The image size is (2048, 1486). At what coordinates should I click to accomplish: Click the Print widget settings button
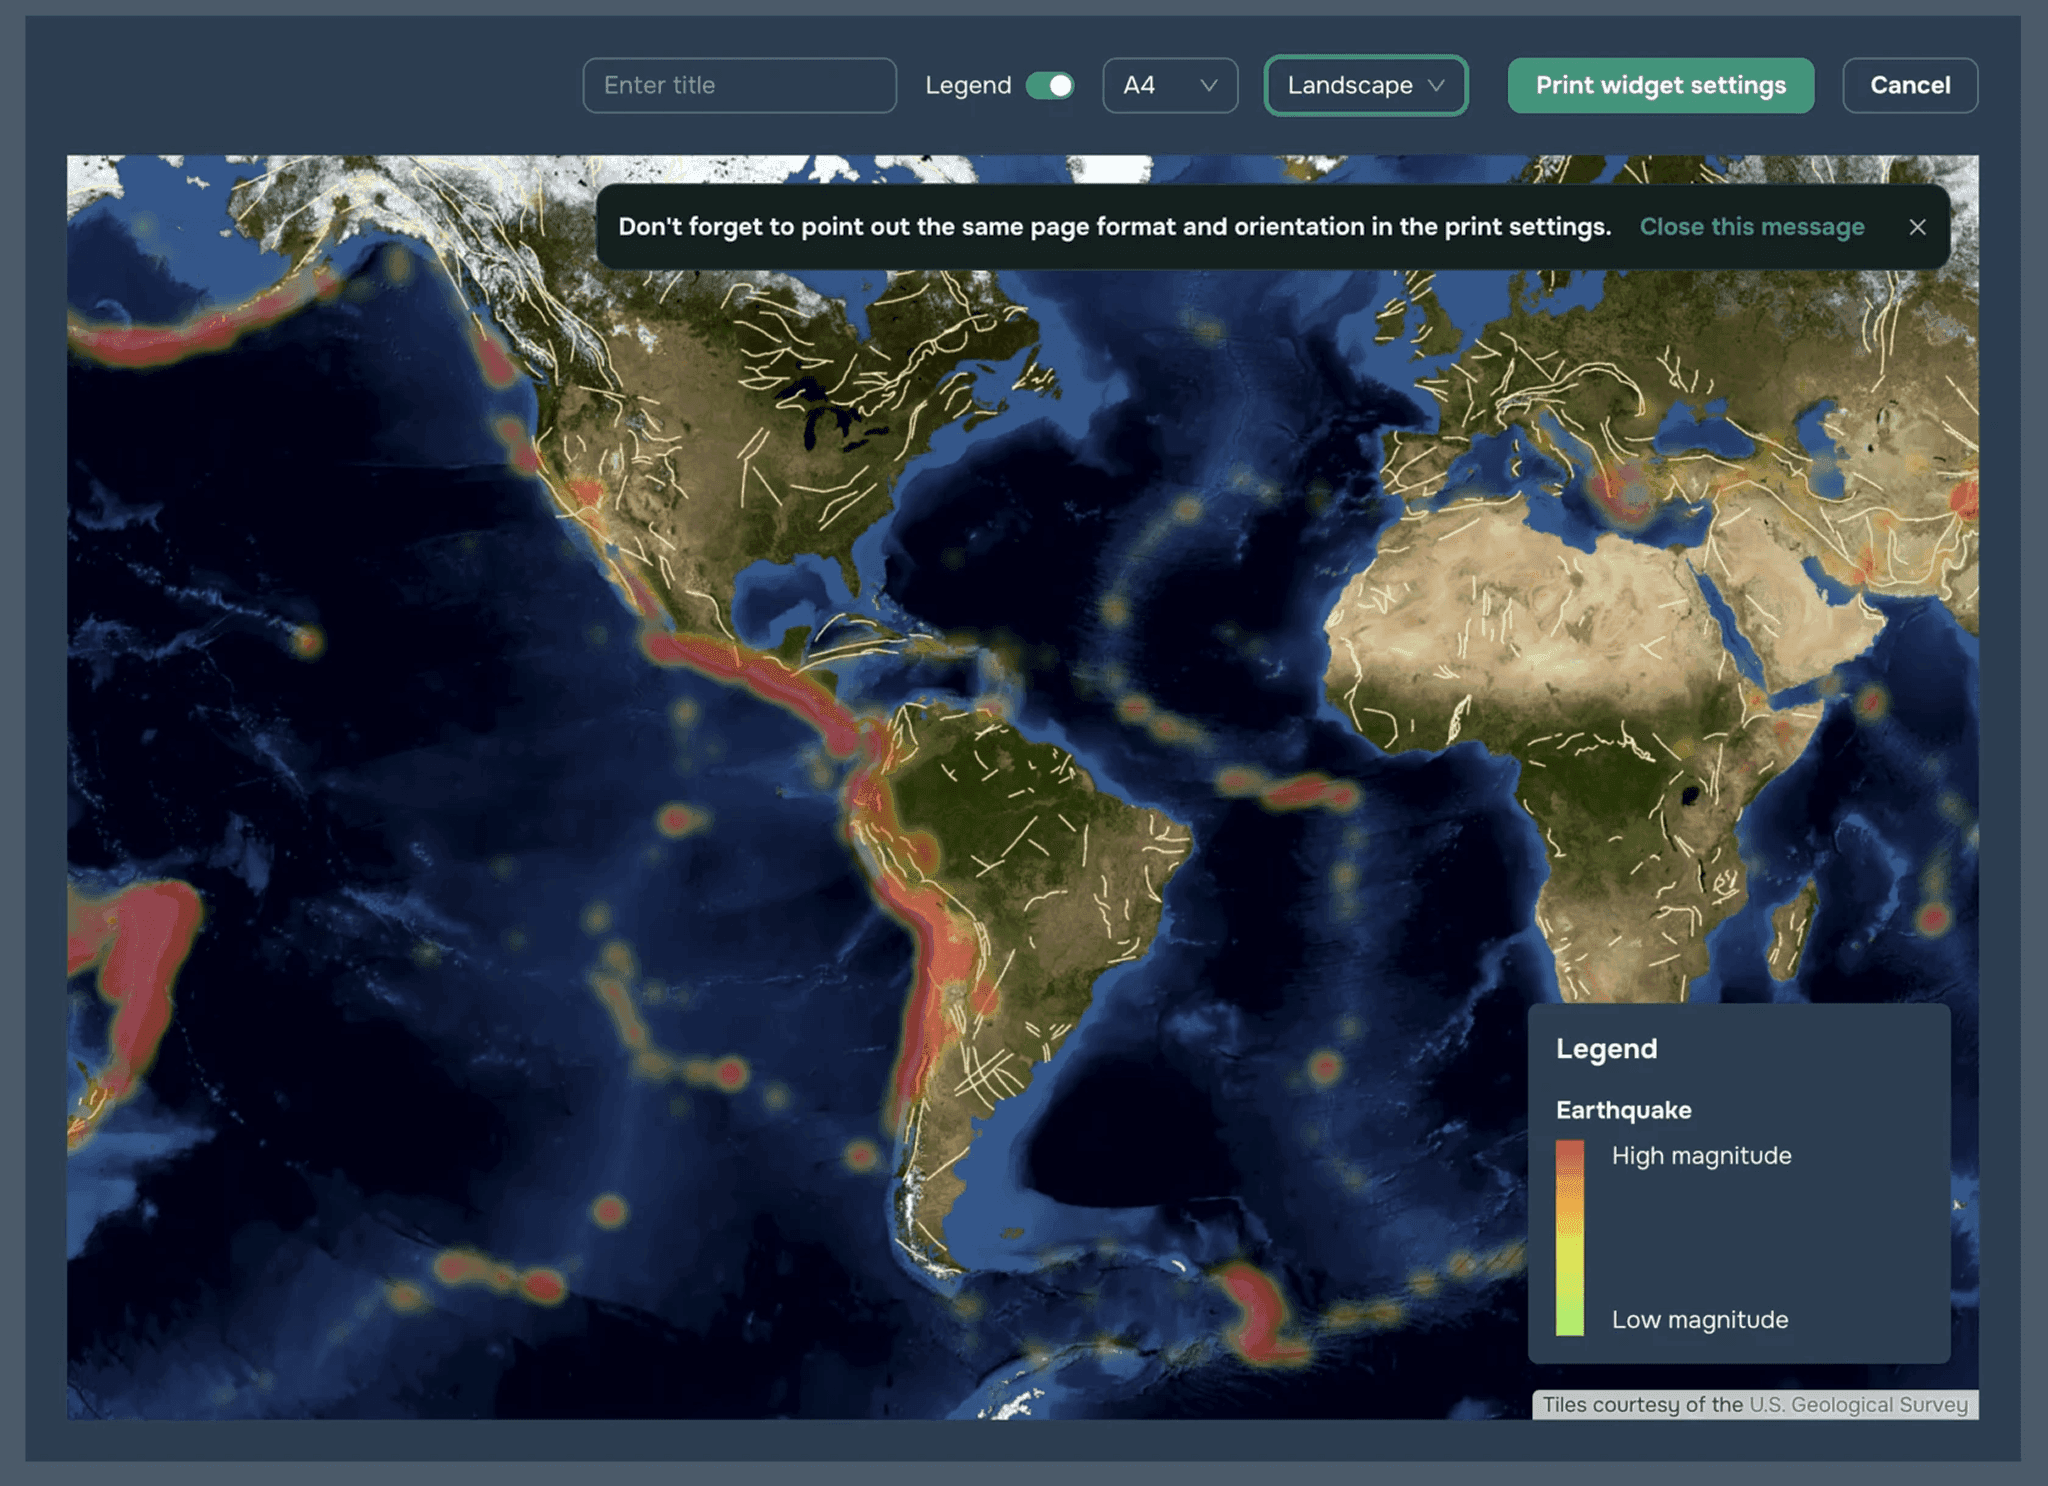click(x=1660, y=85)
